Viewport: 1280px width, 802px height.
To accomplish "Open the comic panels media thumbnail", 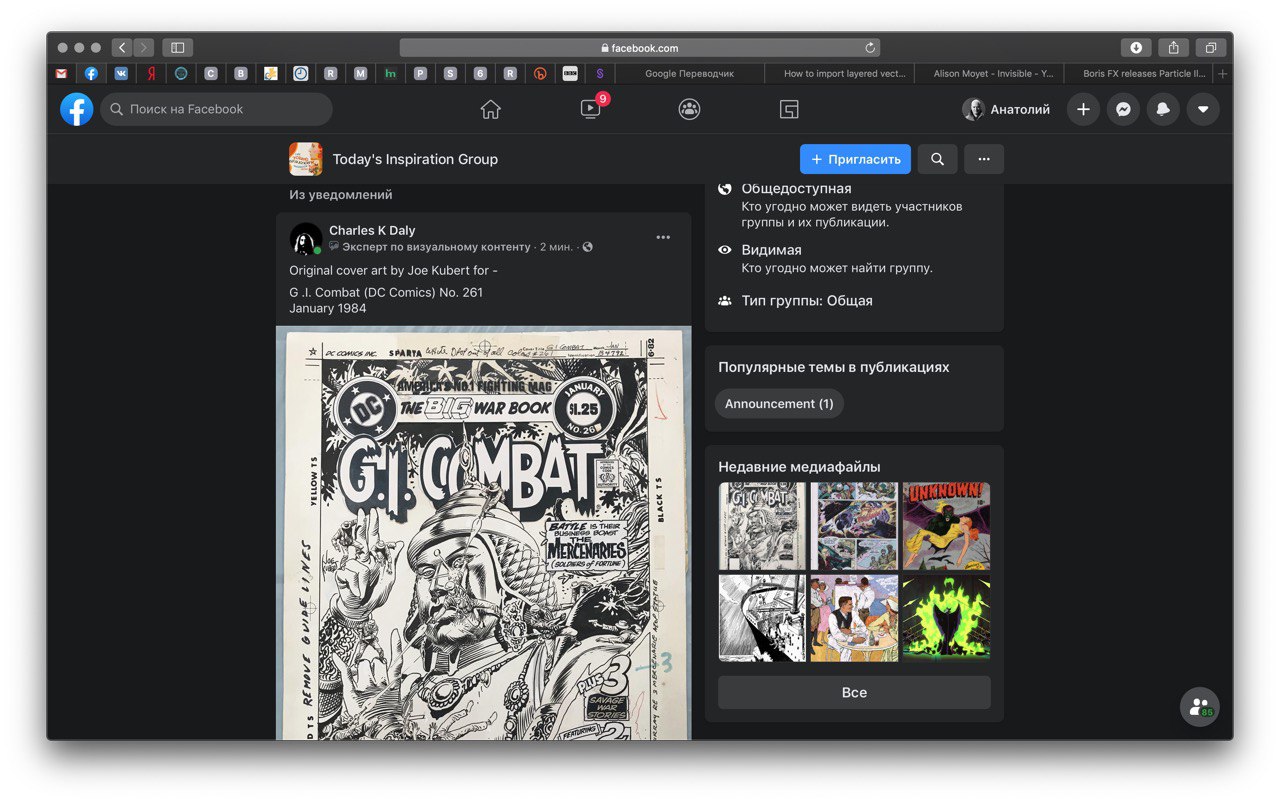I will (x=854, y=526).
